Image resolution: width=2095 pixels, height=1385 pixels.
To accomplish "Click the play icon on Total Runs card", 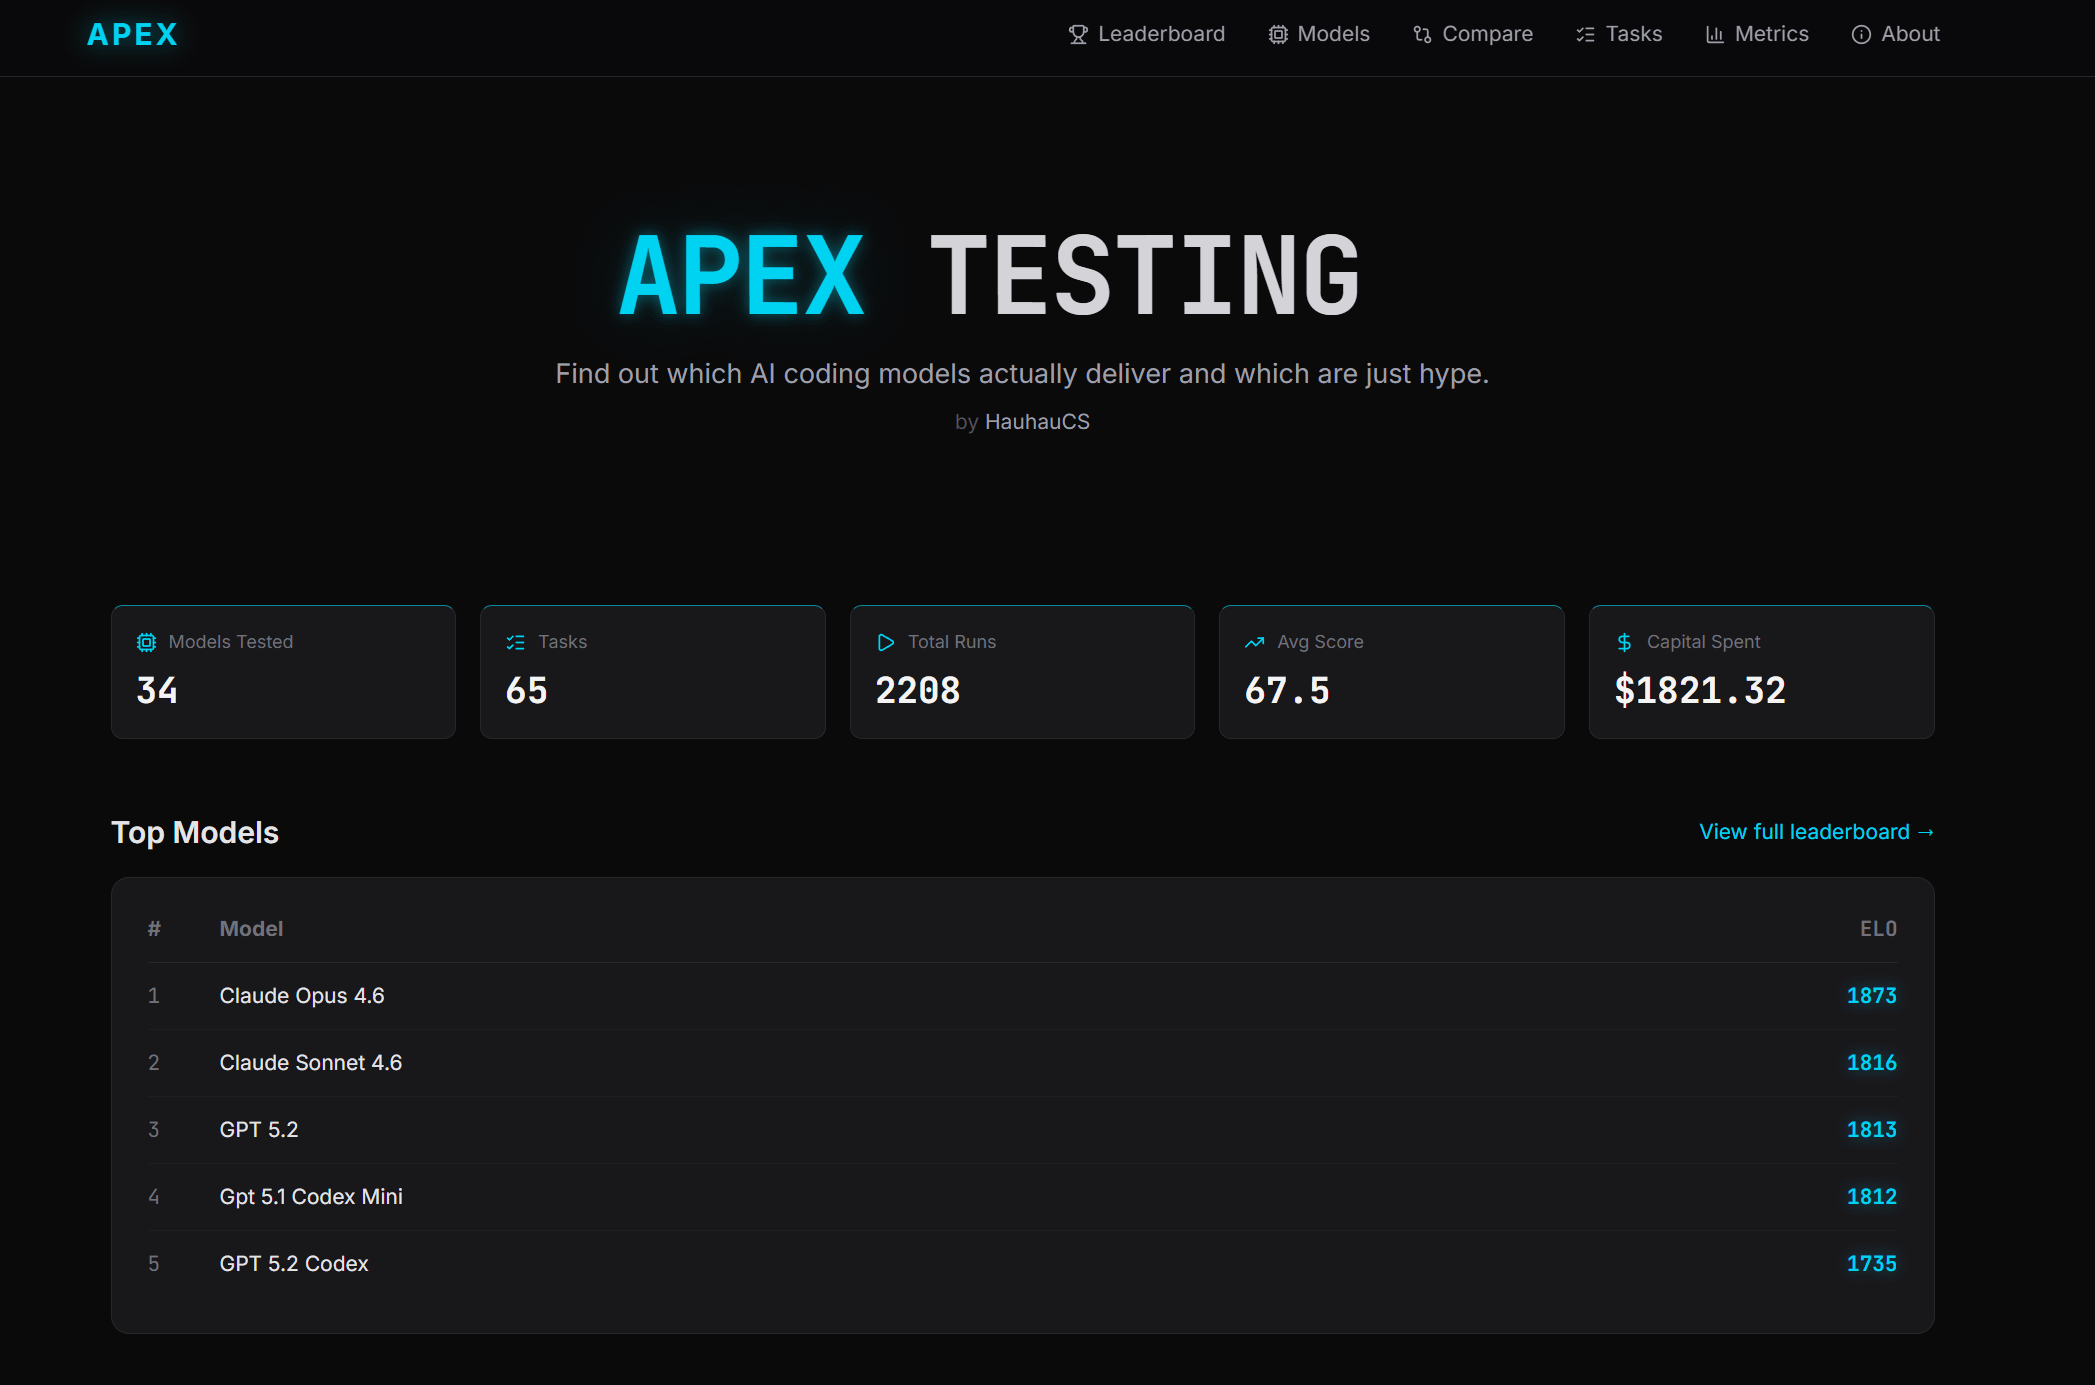I will (885, 642).
